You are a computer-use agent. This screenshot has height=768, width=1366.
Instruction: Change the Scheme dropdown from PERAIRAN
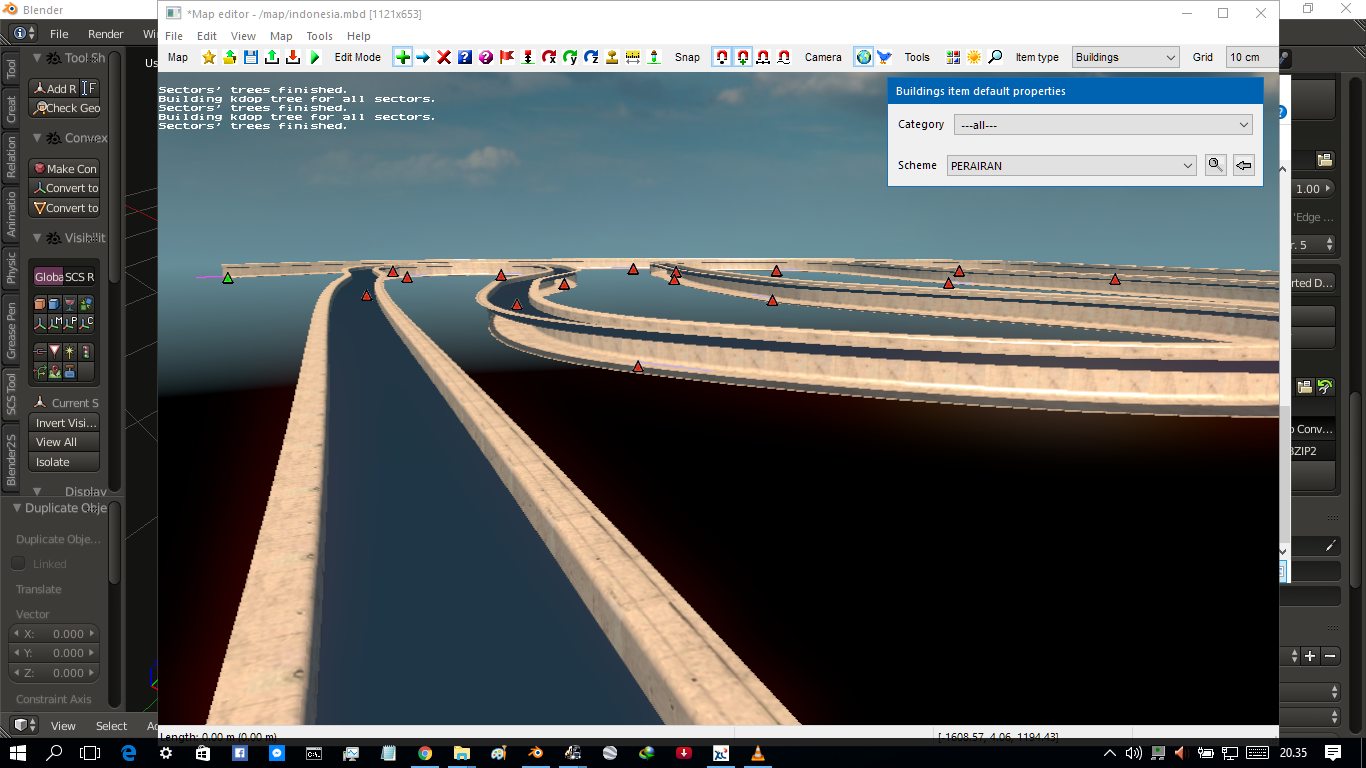(1070, 165)
